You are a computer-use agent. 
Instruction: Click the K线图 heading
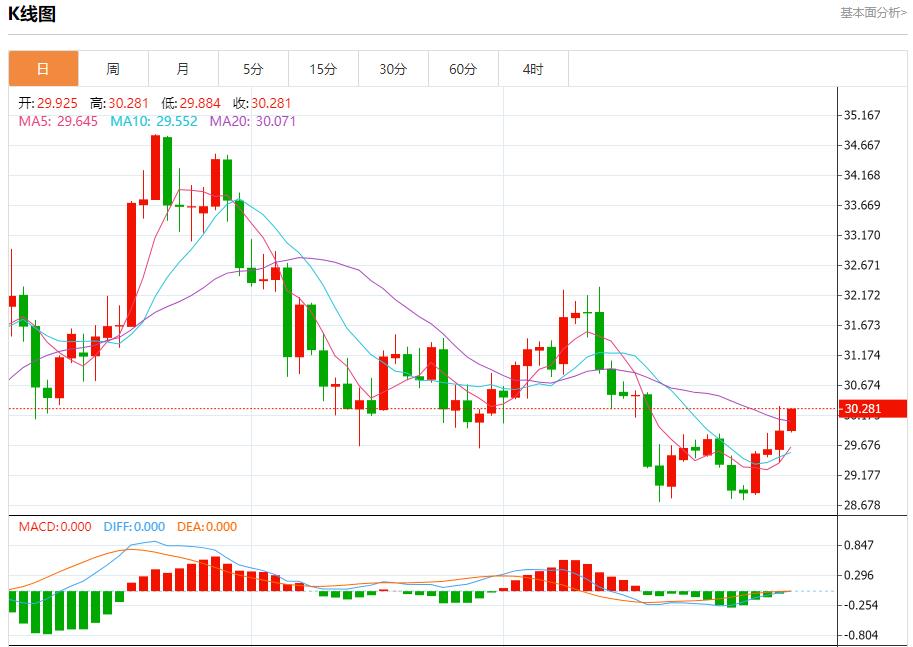33,14
